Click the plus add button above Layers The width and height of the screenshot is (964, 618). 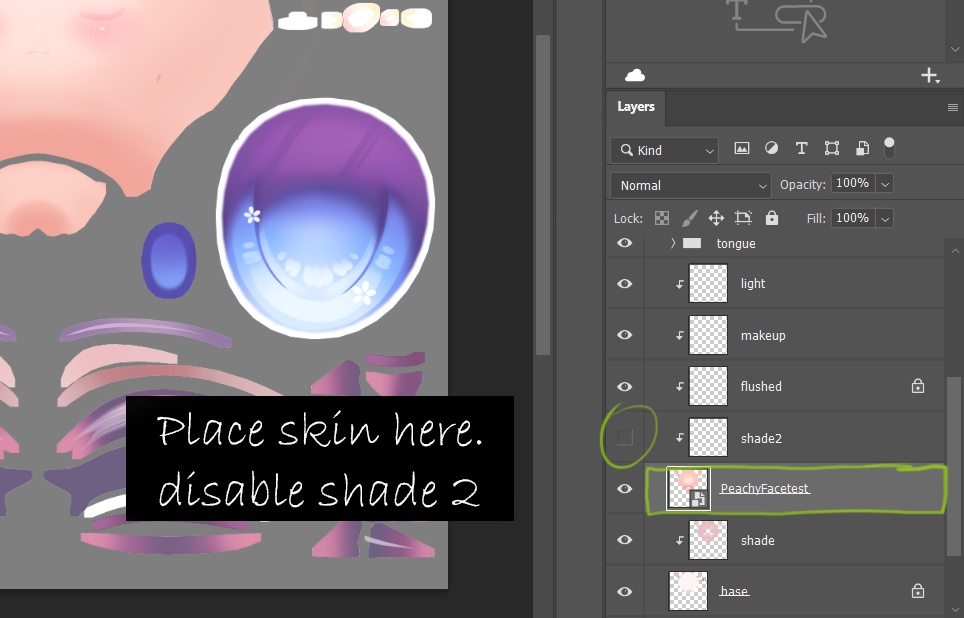point(930,74)
